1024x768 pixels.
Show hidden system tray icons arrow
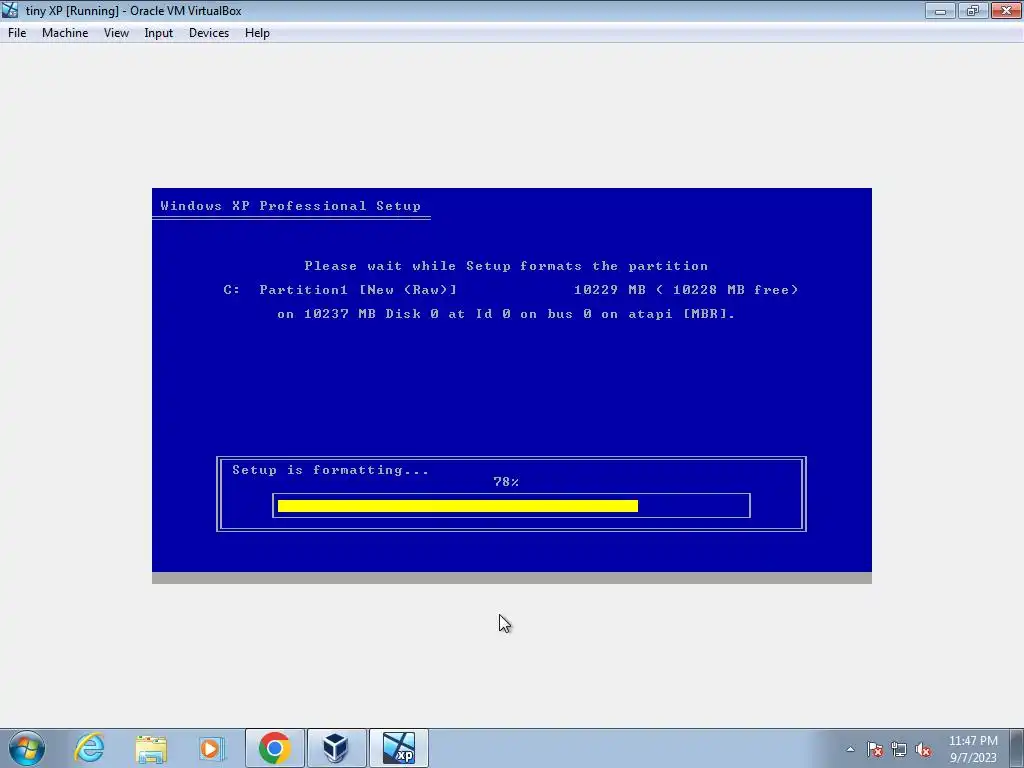pos(850,750)
